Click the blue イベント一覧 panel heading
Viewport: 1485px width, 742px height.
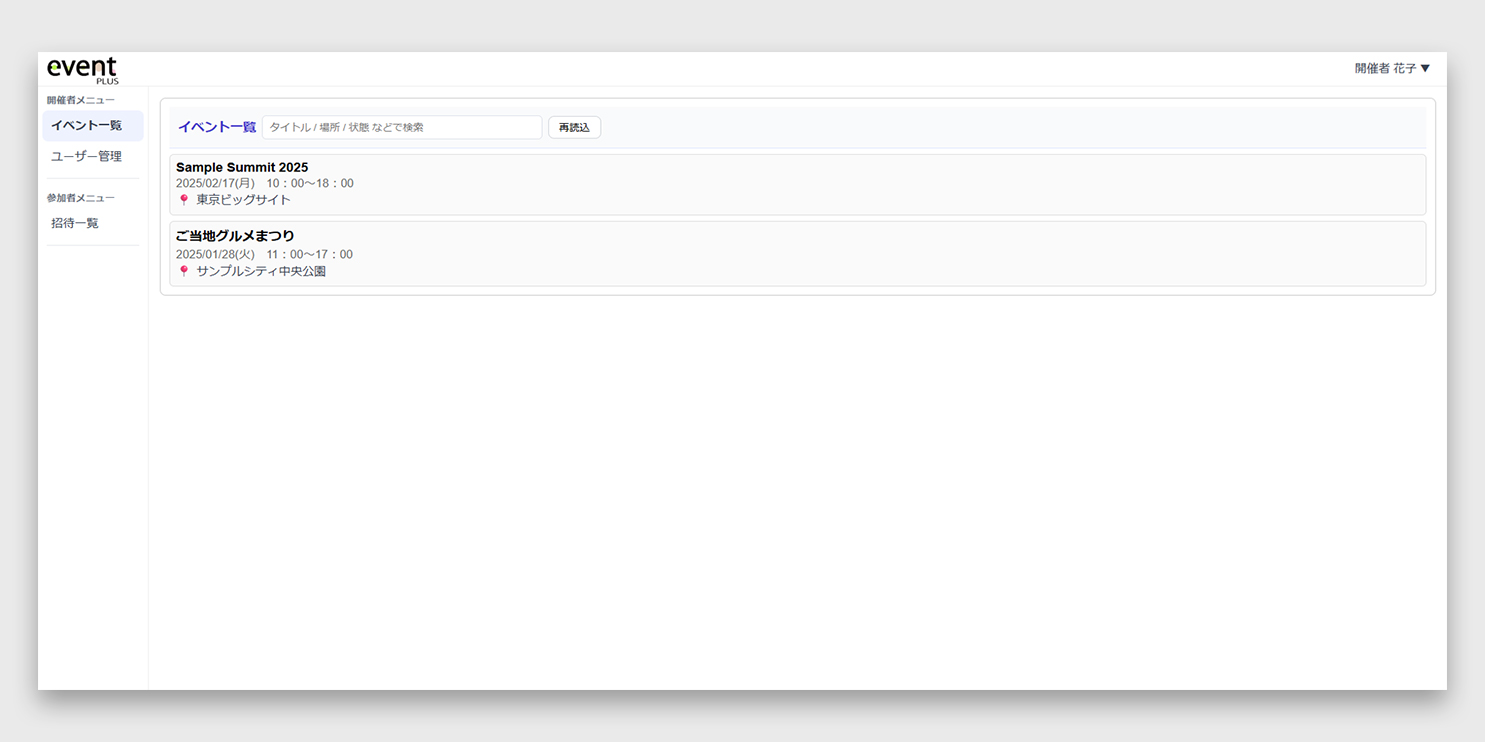click(x=217, y=128)
